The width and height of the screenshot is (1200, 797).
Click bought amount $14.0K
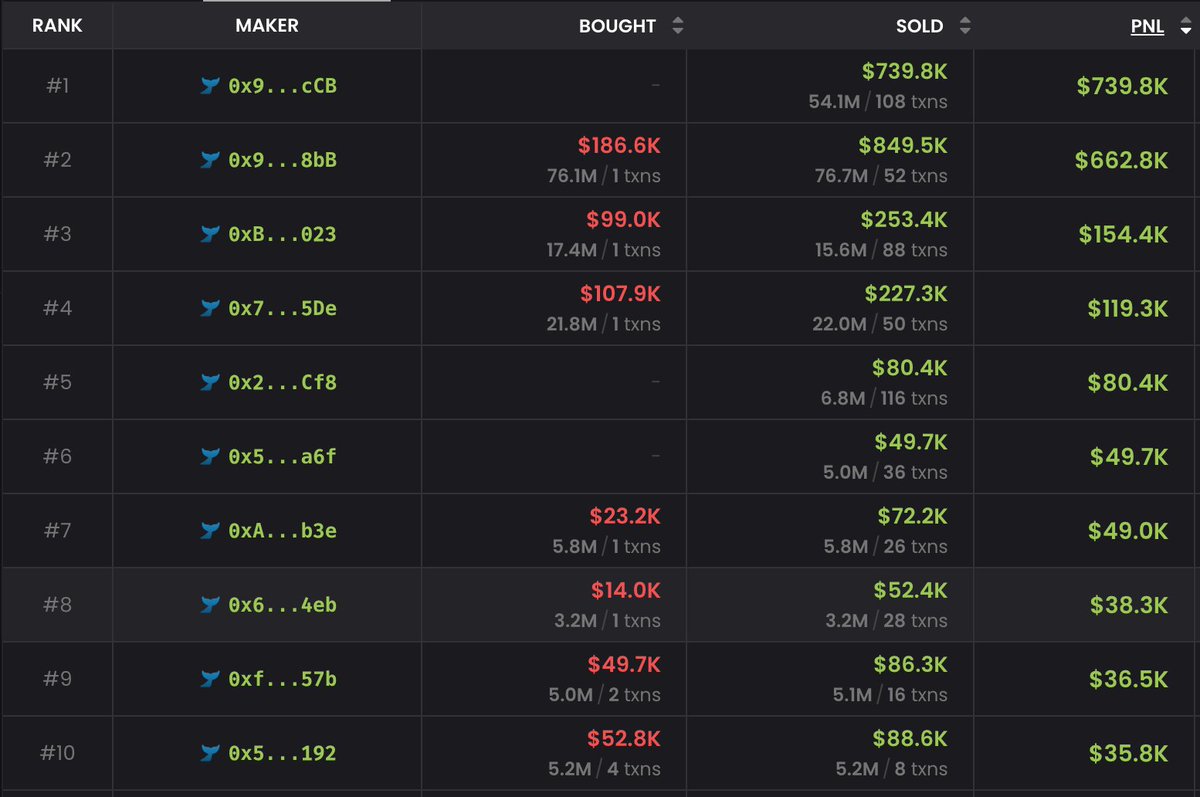click(625, 590)
